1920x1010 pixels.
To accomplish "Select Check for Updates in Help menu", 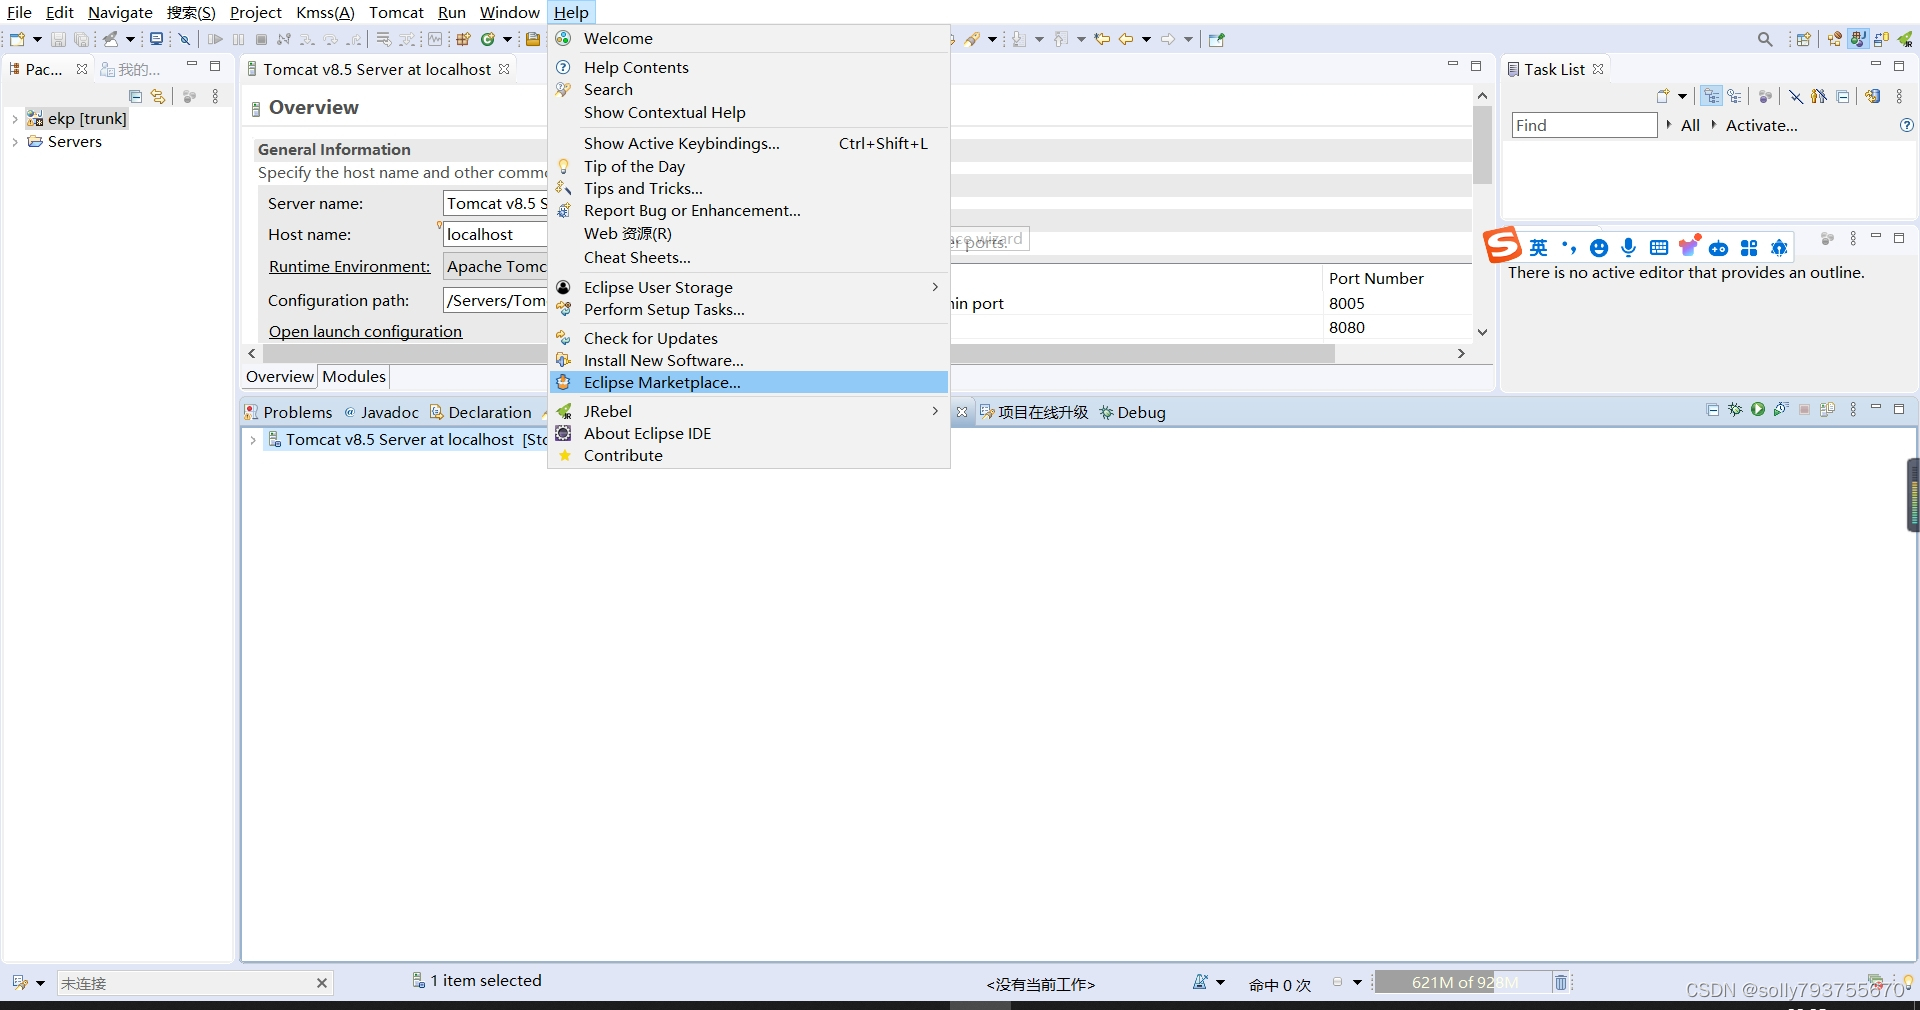I will coord(650,338).
